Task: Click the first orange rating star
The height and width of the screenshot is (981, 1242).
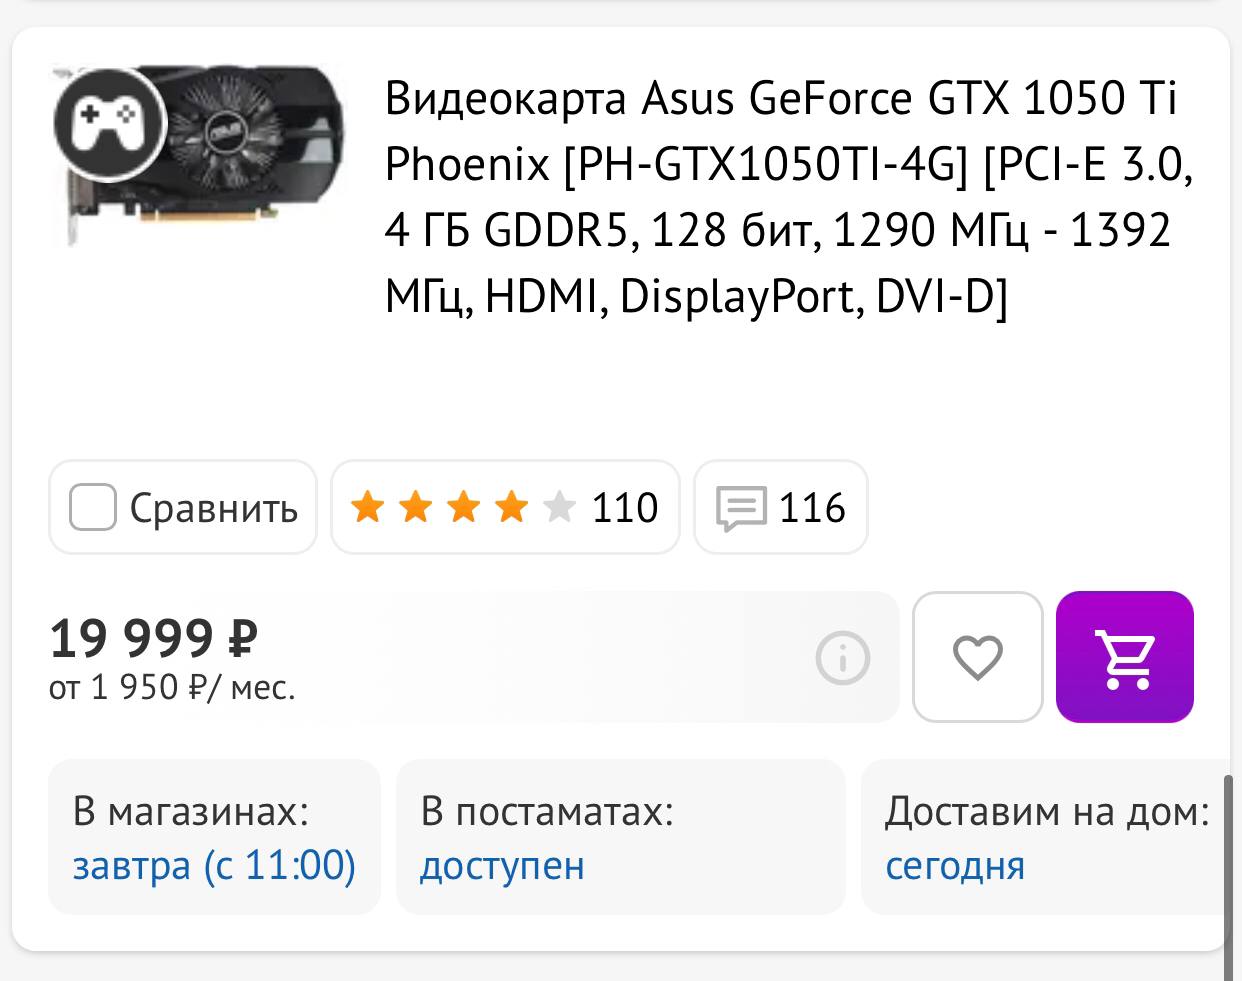Action: [368, 508]
